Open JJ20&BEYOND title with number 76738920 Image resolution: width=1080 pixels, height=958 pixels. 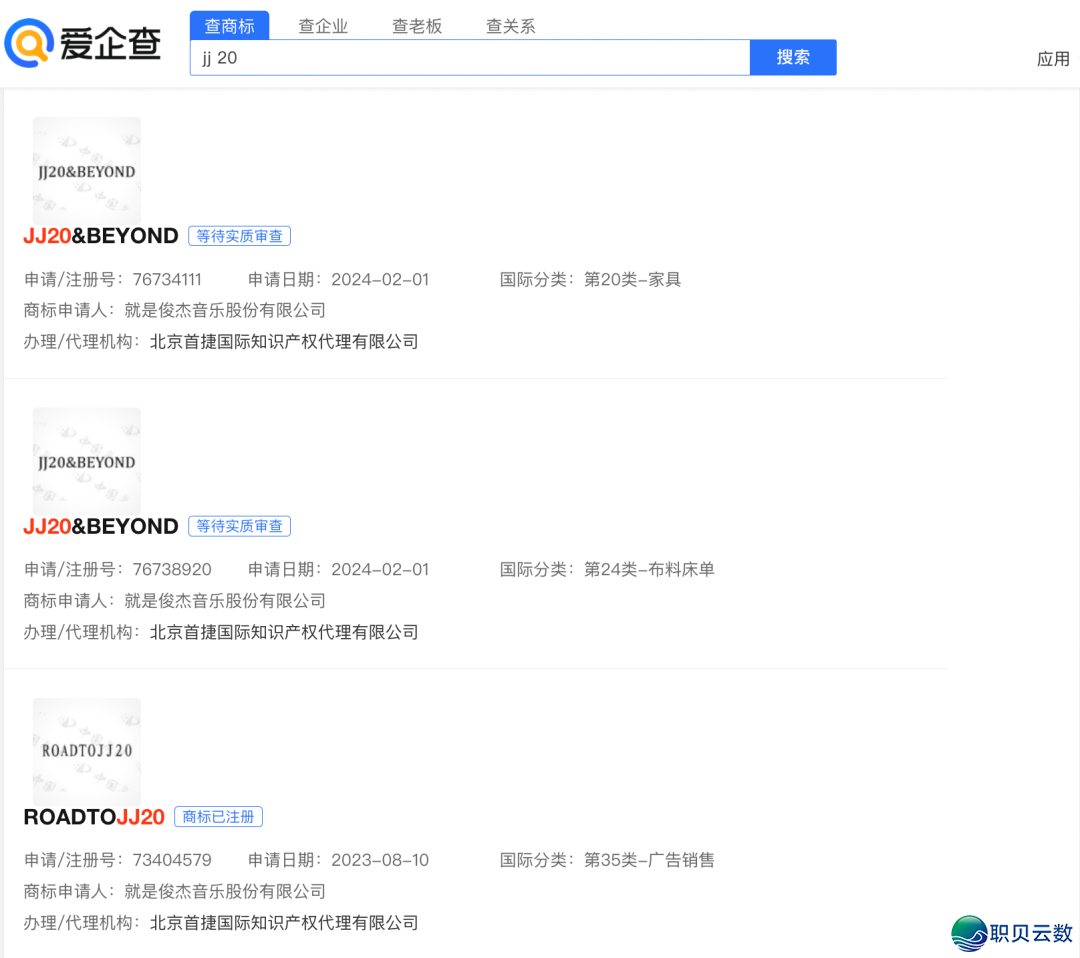pyautogui.click(x=101, y=527)
